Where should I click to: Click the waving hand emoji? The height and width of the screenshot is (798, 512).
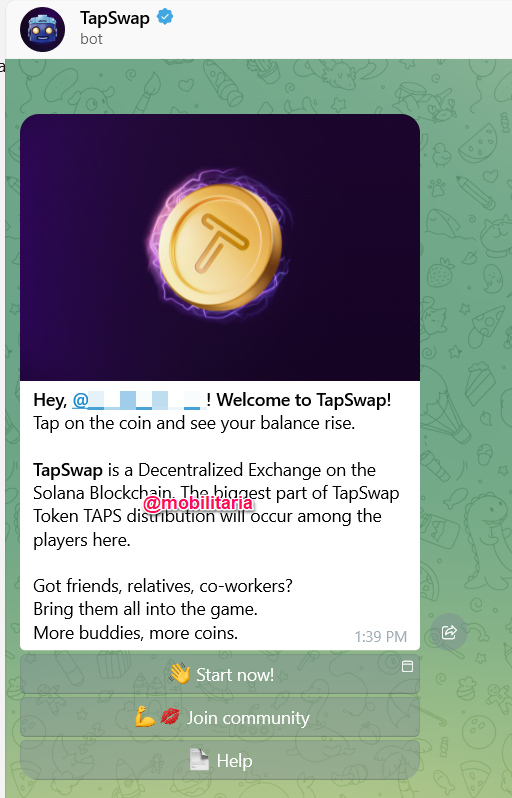[x=180, y=674]
